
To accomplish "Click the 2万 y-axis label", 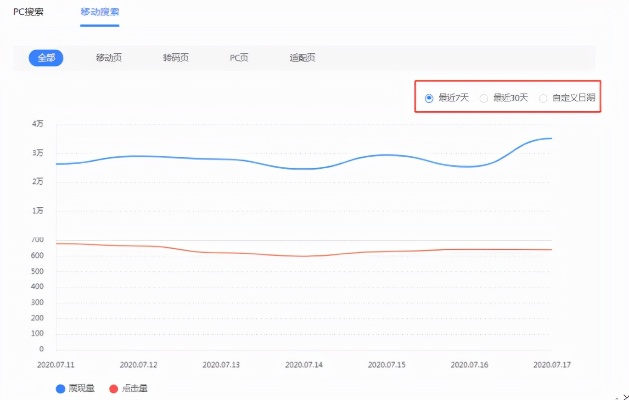I will [38, 182].
